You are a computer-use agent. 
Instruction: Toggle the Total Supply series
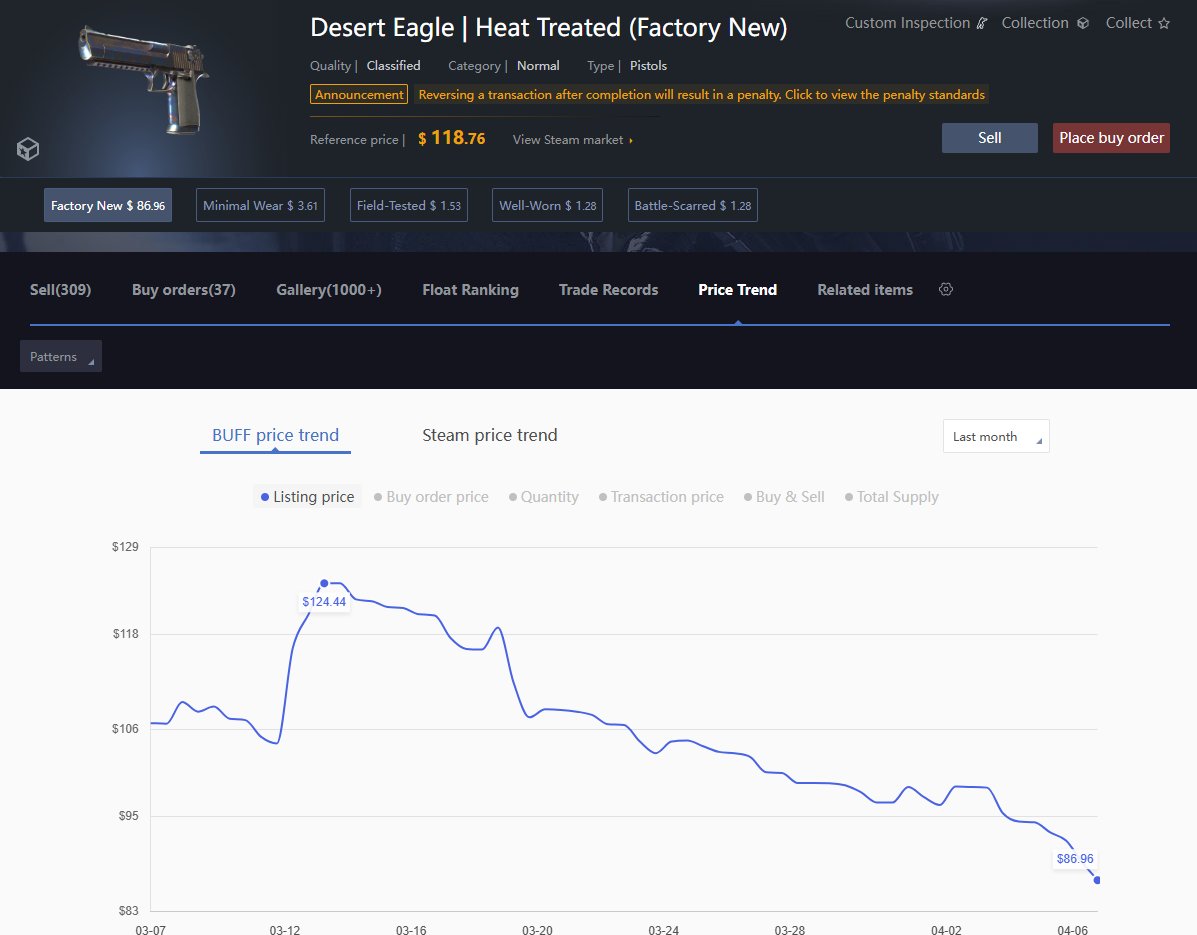892,497
